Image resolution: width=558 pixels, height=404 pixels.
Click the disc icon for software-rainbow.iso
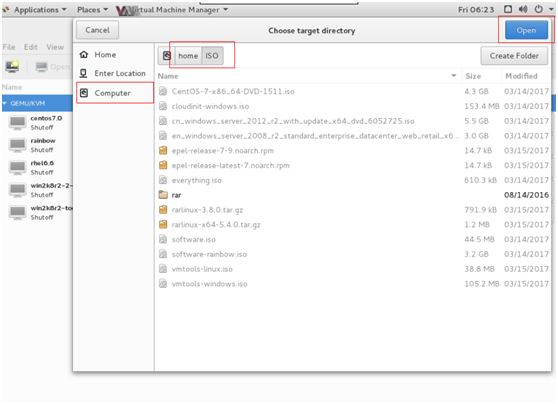tap(163, 254)
